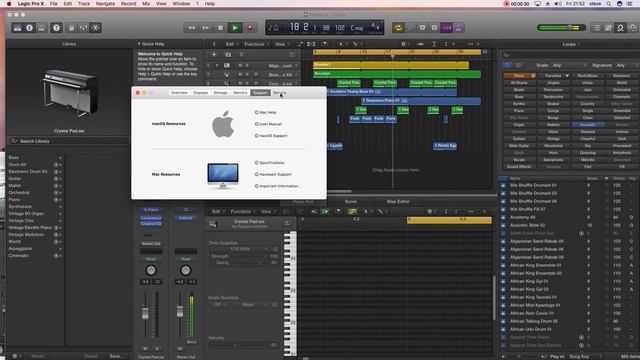Toggle the purple Metronome button
Image resolution: width=640 pixels, height=360 pixels.
point(458,28)
